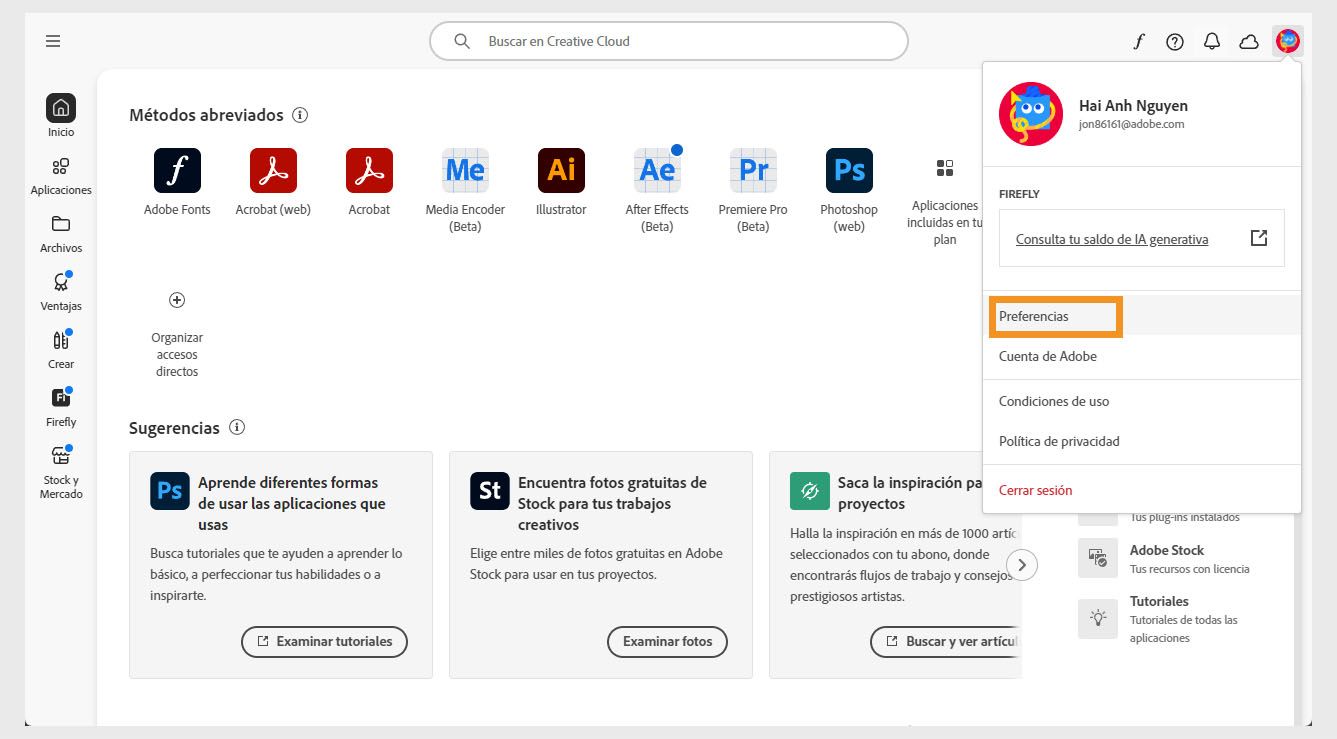
Task: Open Condiciones de uso
Action: pos(1142,401)
